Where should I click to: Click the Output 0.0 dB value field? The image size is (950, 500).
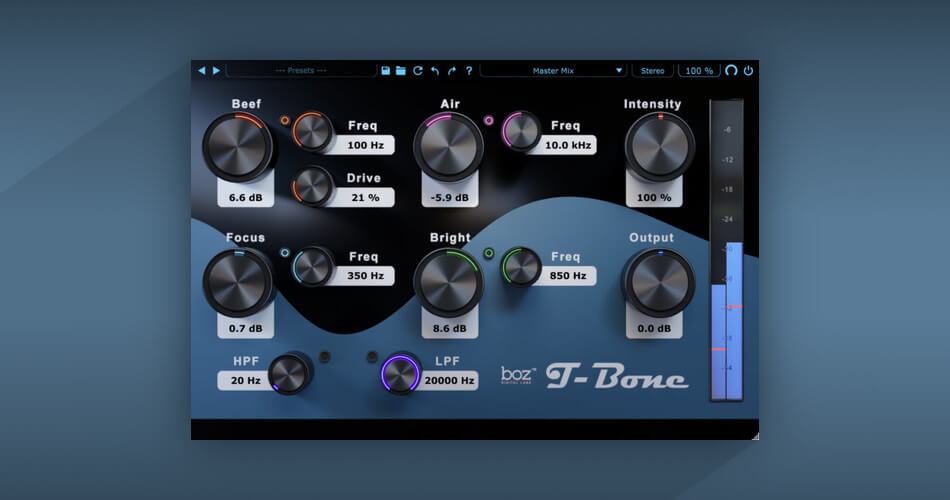654,328
